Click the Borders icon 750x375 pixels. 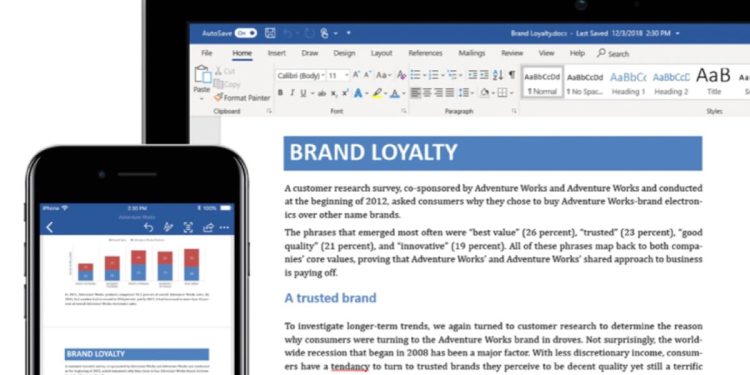coord(502,93)
